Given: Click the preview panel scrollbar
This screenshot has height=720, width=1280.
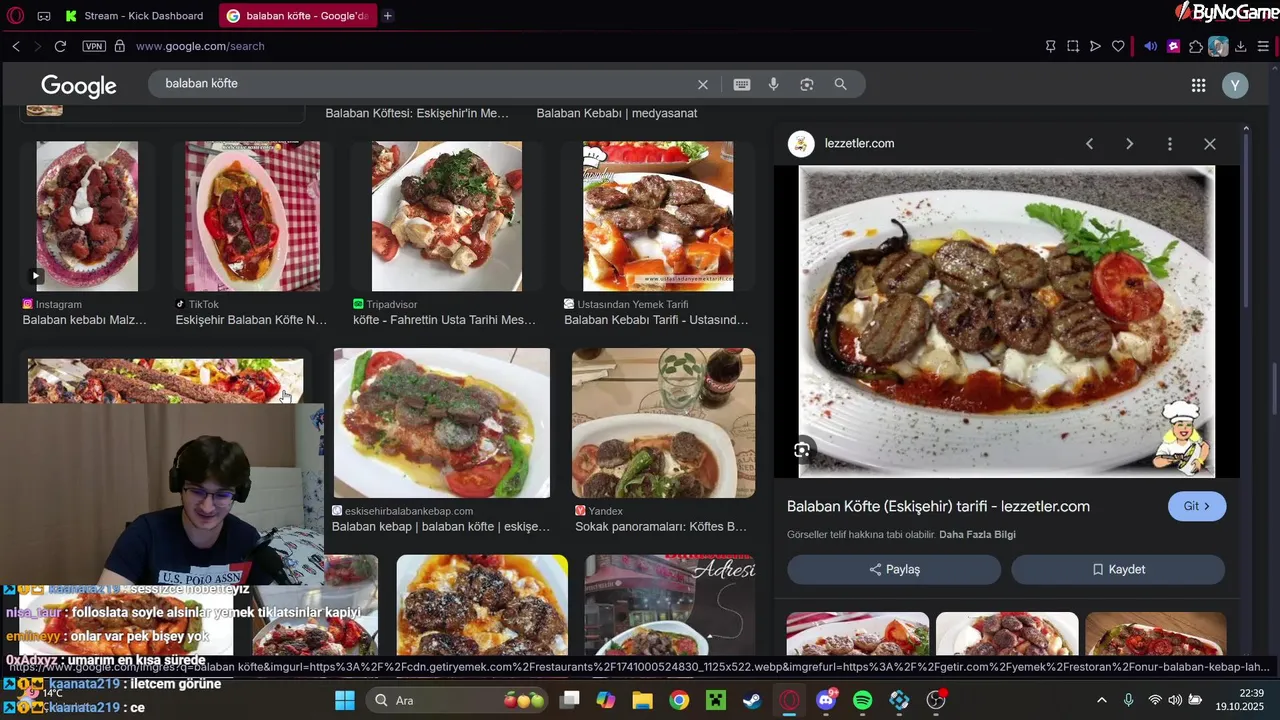Looking at the screenshot, I should pyautogui.click(x=1246, y=220).
